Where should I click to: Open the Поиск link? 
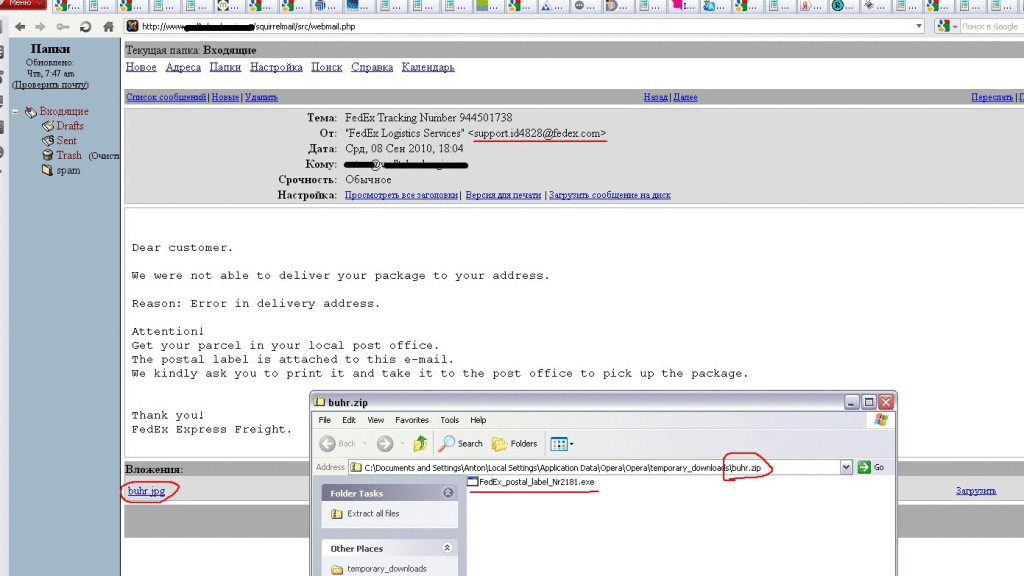pyautogui.click(x=327, y=67)
